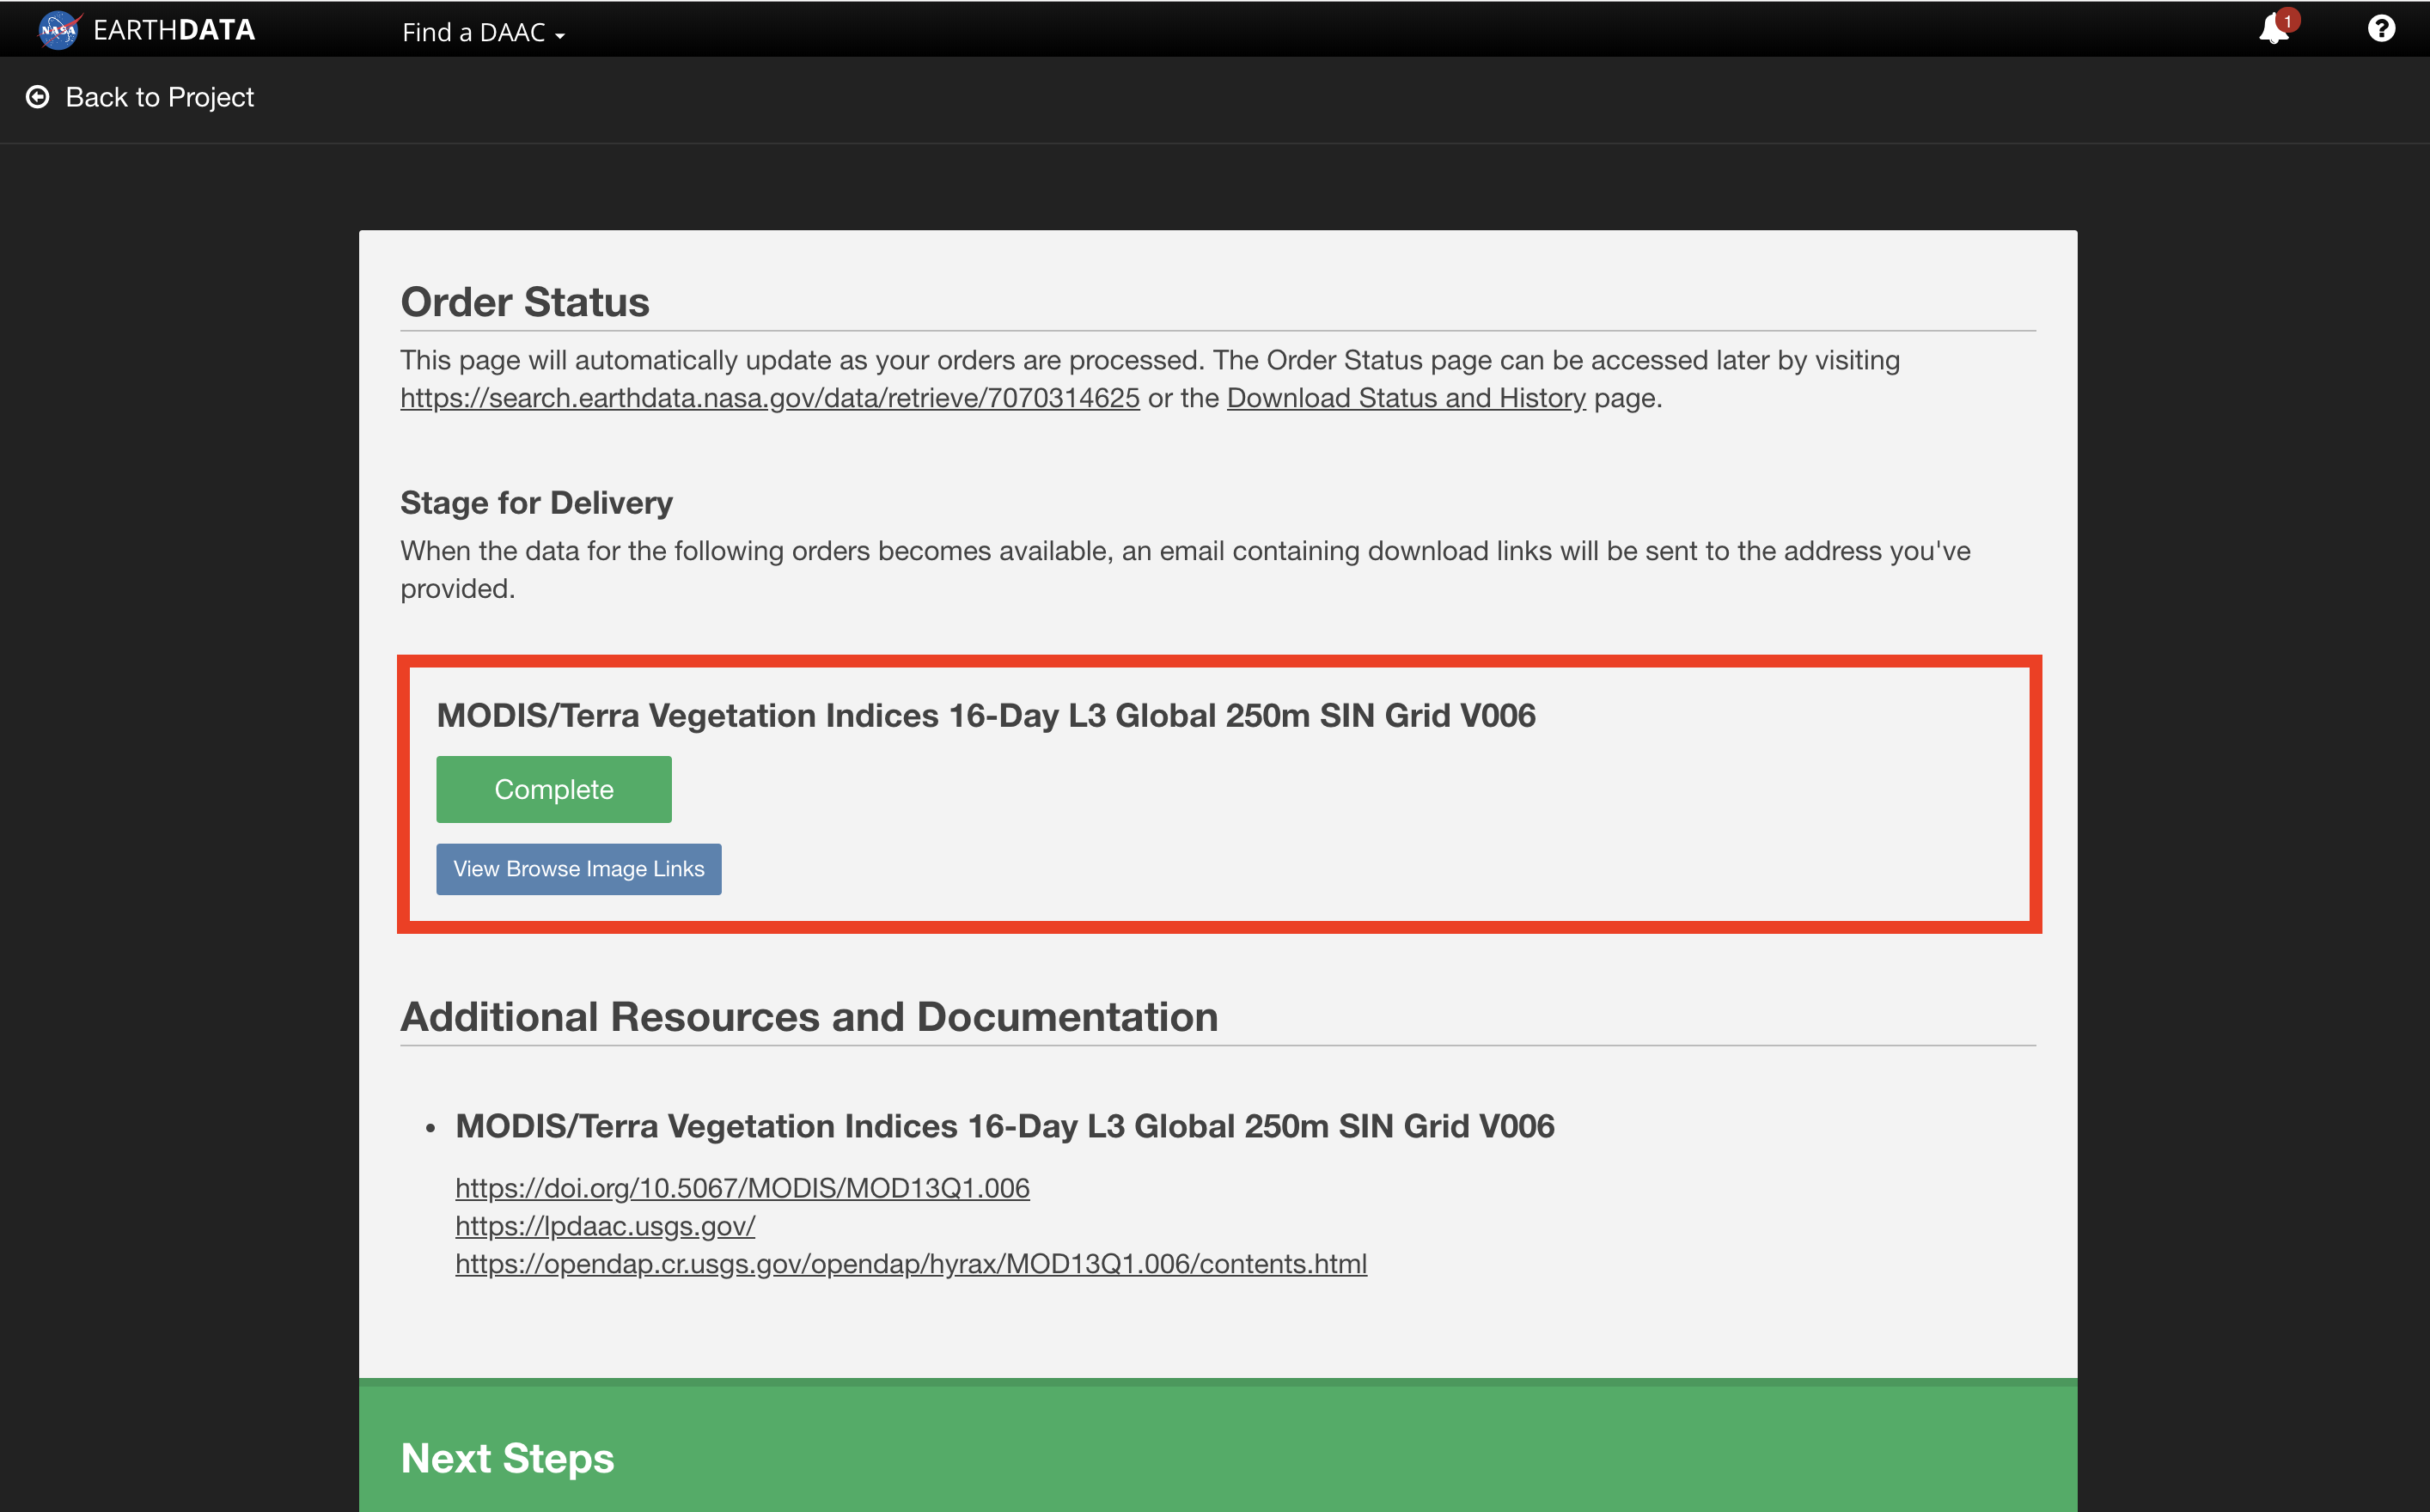Click the help question mark icon
Screen dimensions: 2430x1512
click(2381, 29)
